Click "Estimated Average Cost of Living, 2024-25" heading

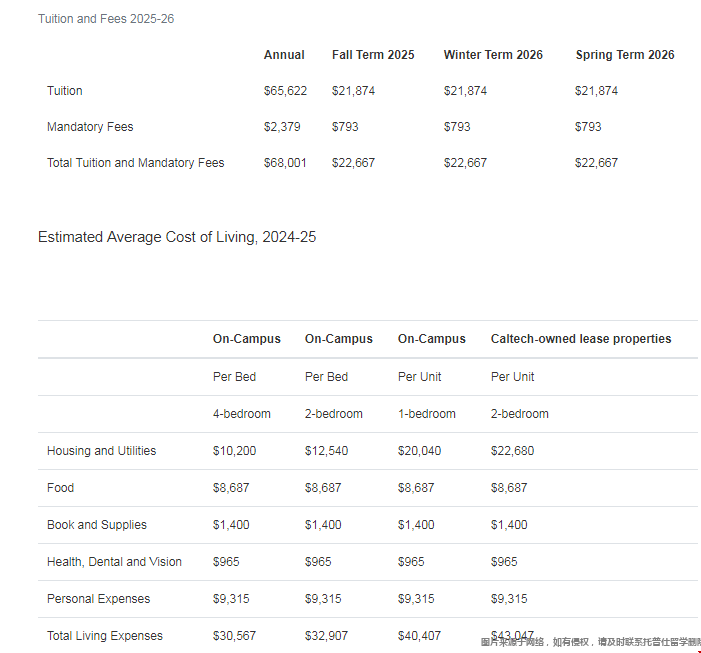pos(177,237)
